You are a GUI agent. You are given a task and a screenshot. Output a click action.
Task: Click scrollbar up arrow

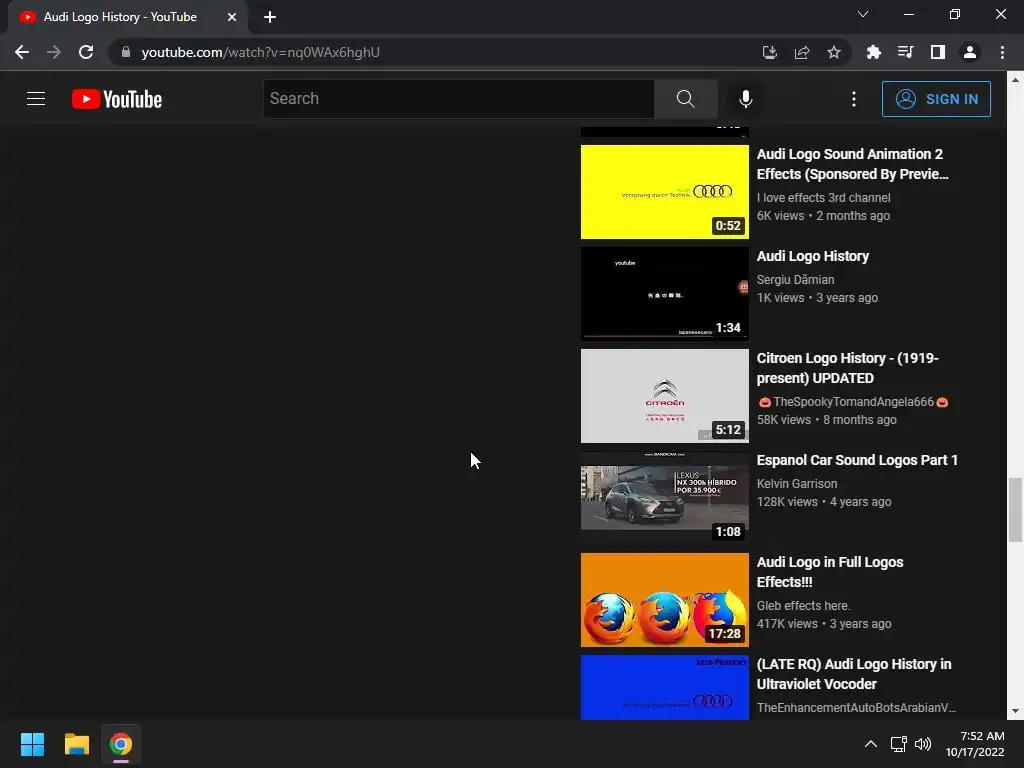tap(1015, 80)
